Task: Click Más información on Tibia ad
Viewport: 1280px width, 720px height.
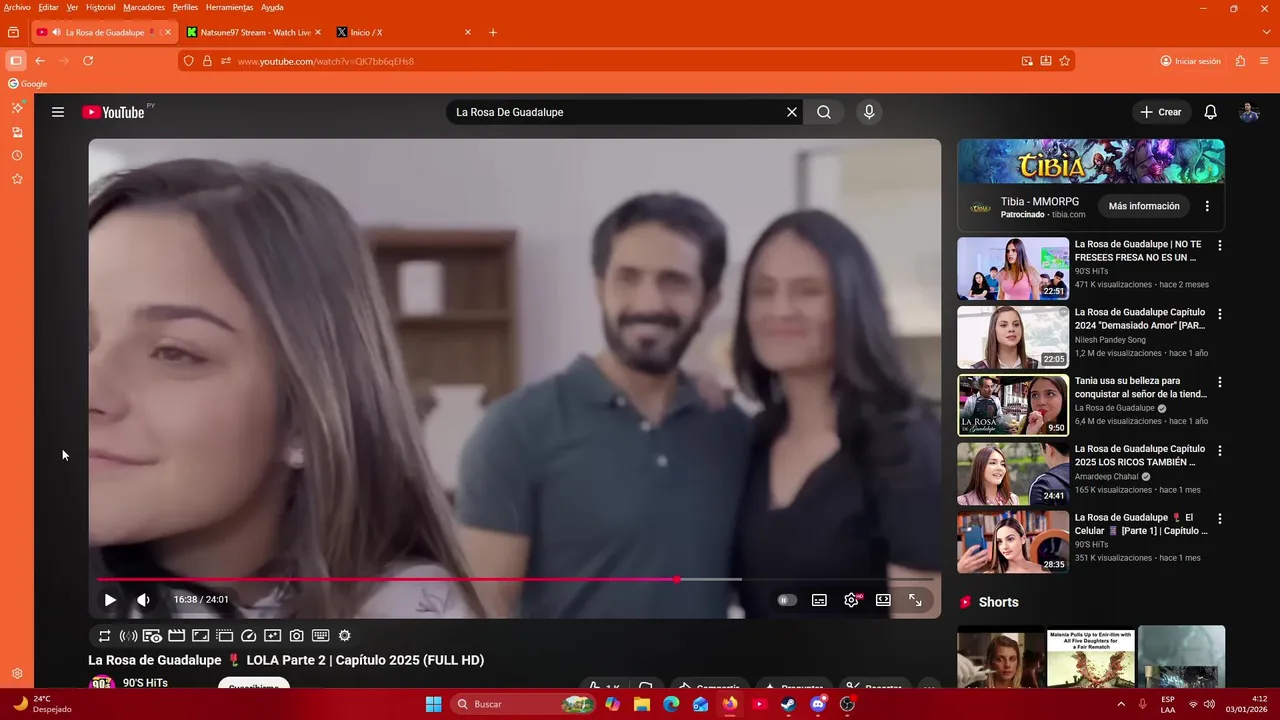Action: [x=1144, y=206]
